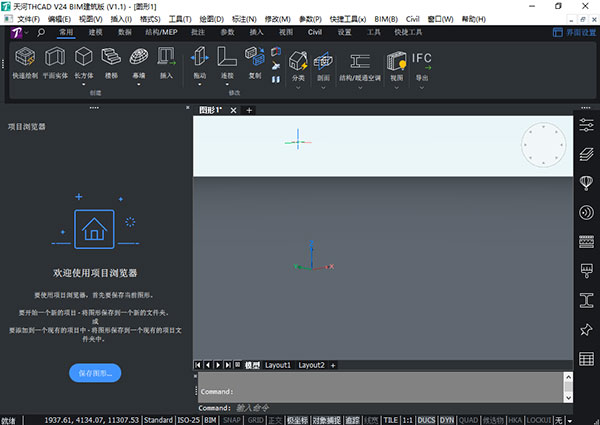Expand the 幕墙 curtain wall dropdown
600x425 pixels.
138,85
